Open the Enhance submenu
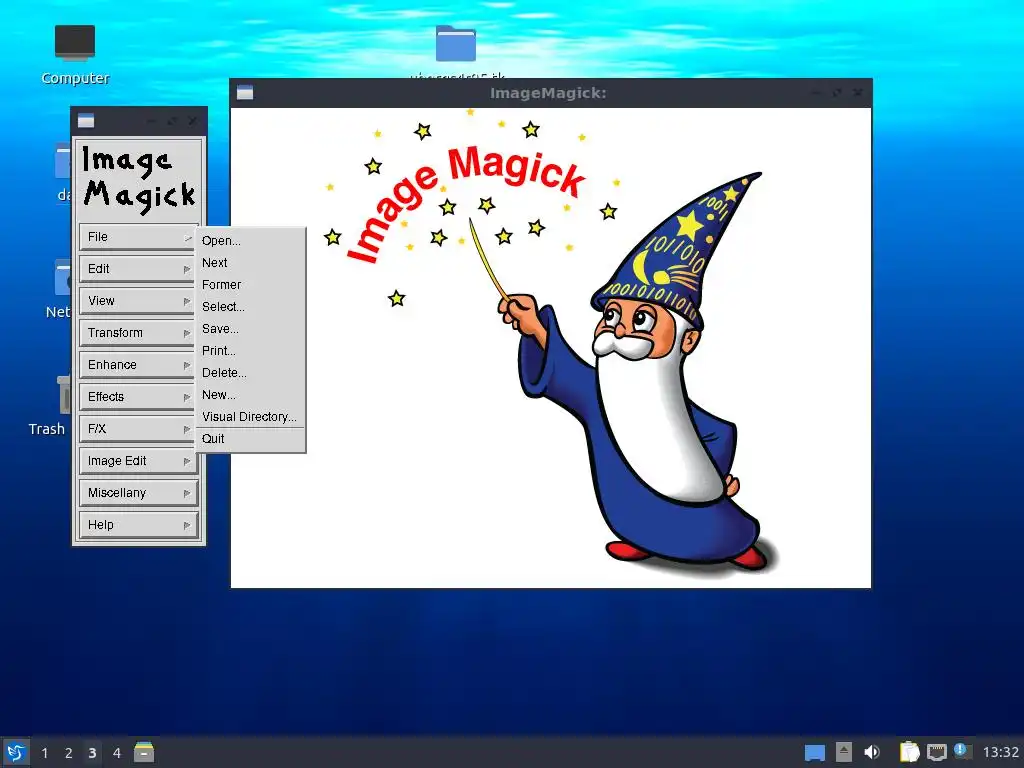The height and width of the screenshot is (768, 1024). point(138,365)
